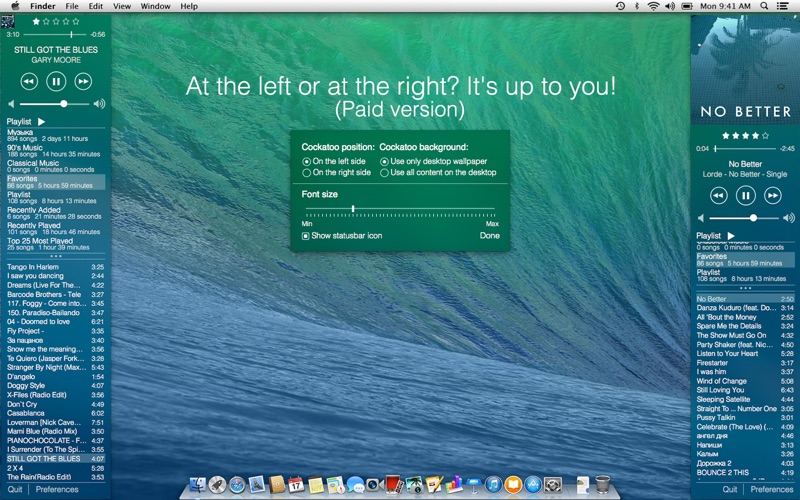
Task: Open iBooks from the dock
Action: point(513,484)
